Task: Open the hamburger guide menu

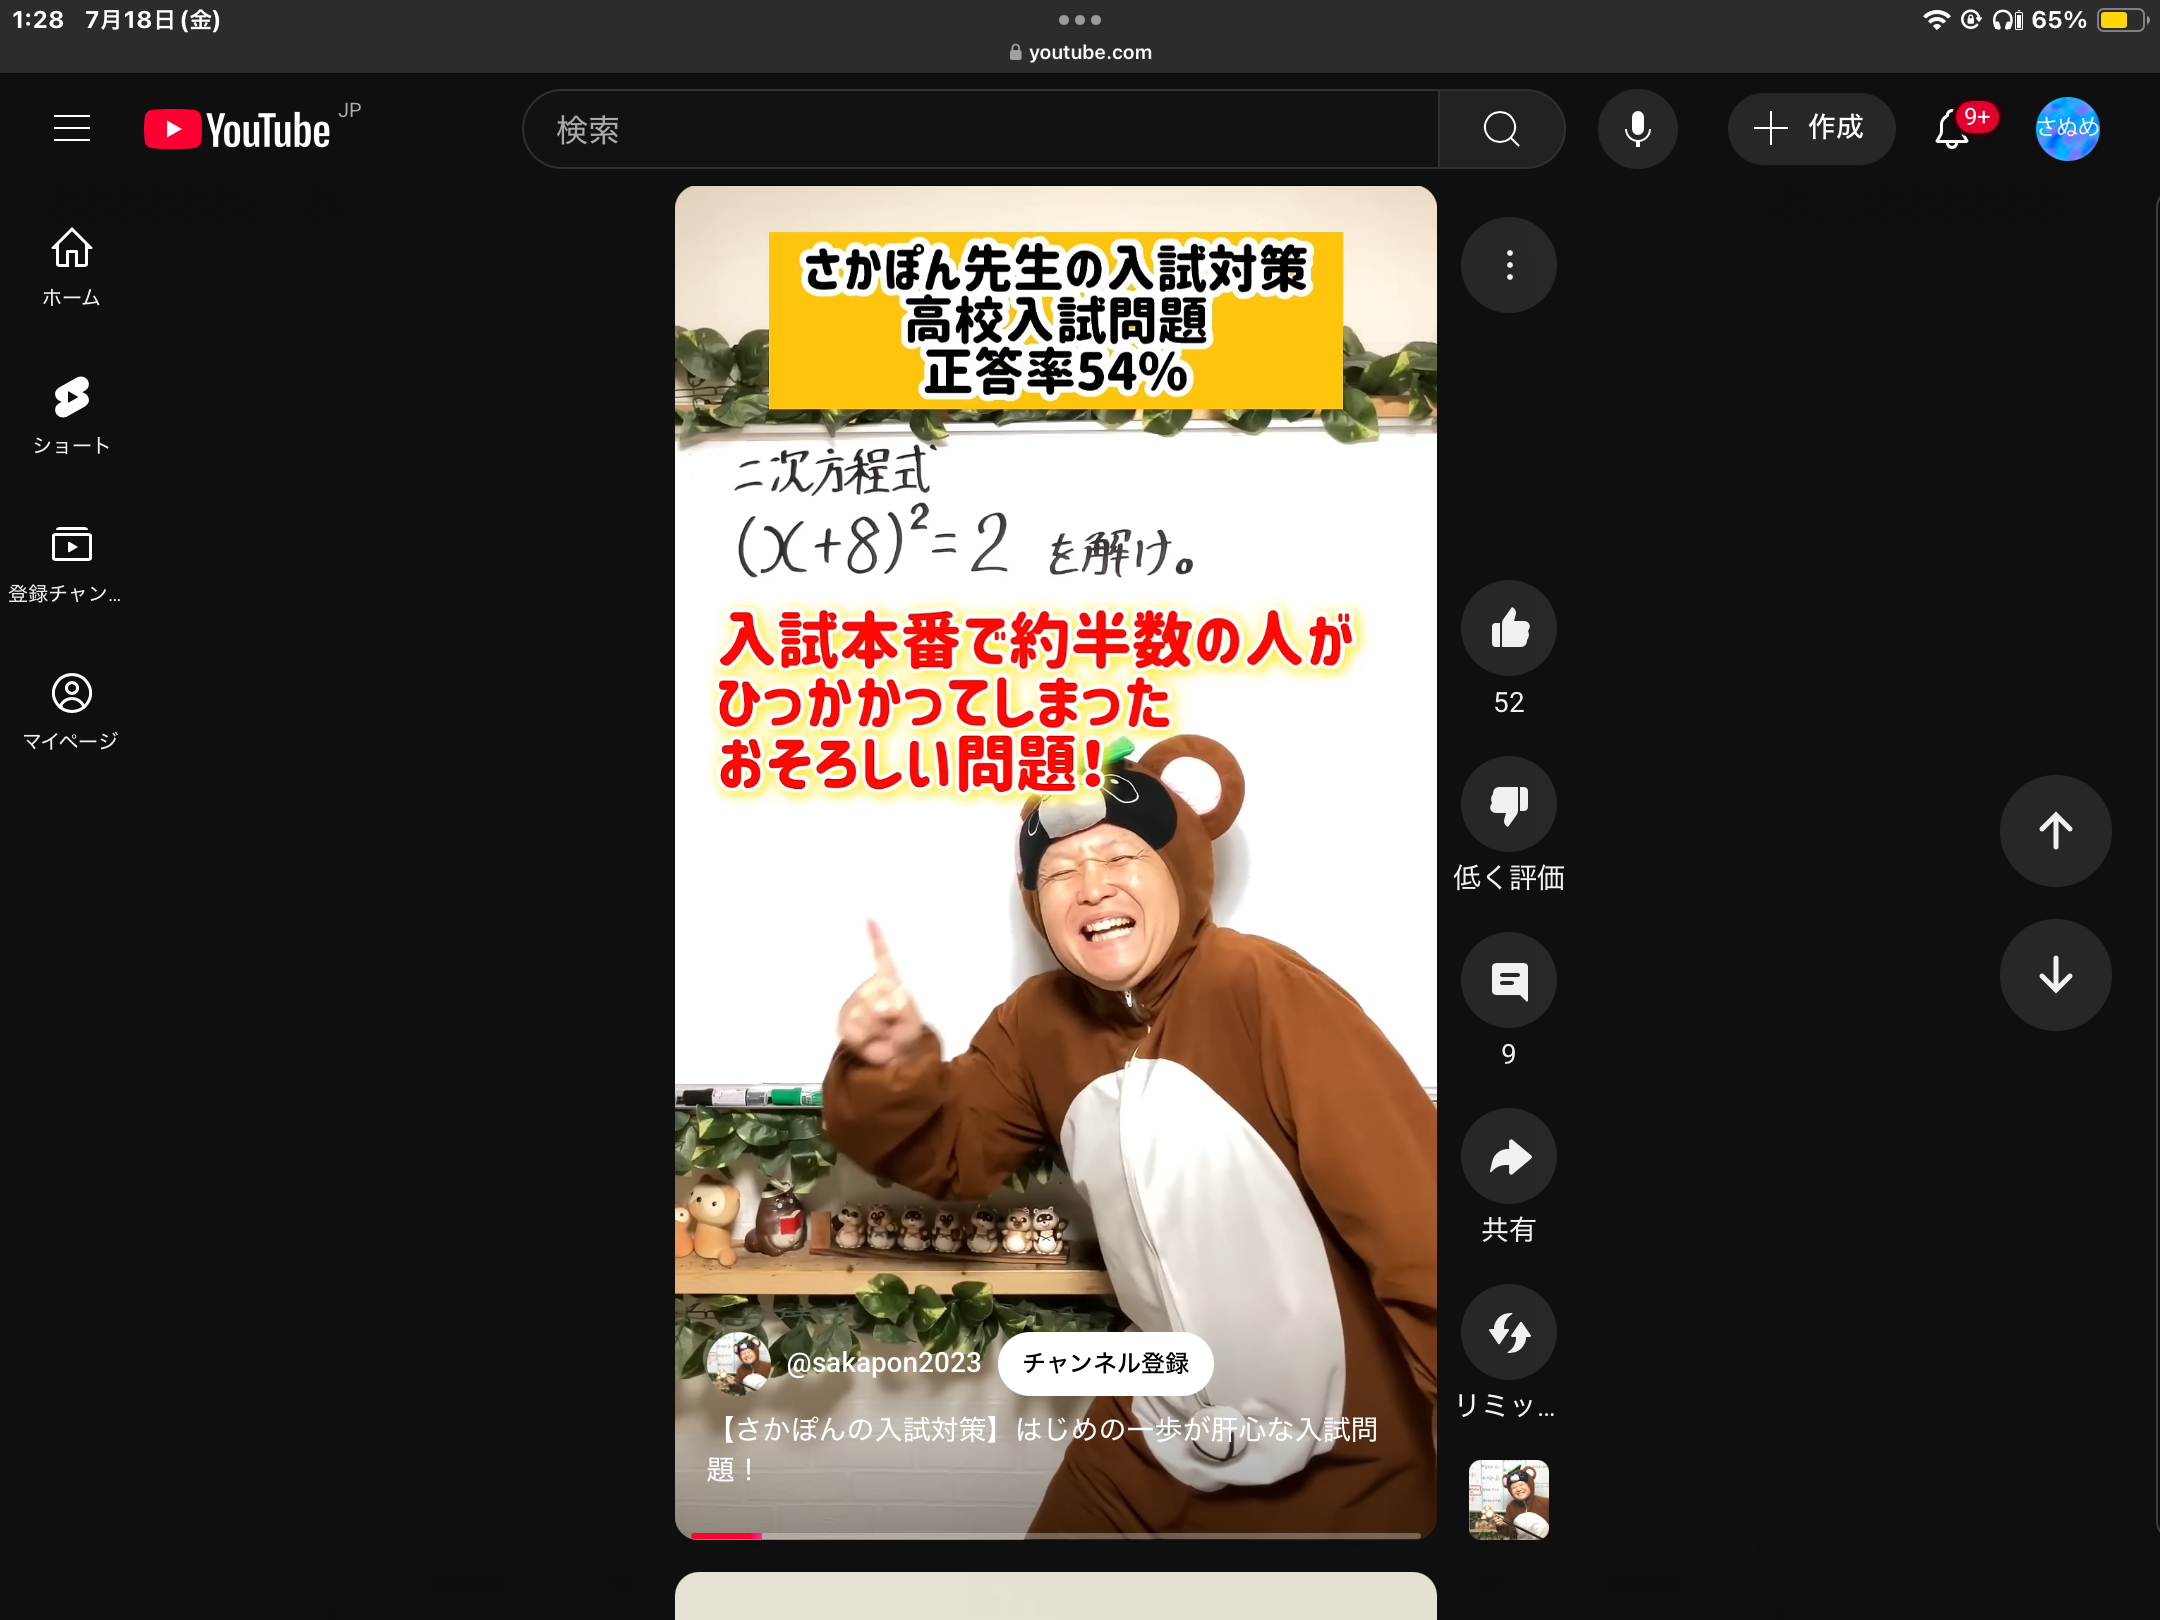Action: (x=71, y=129)
